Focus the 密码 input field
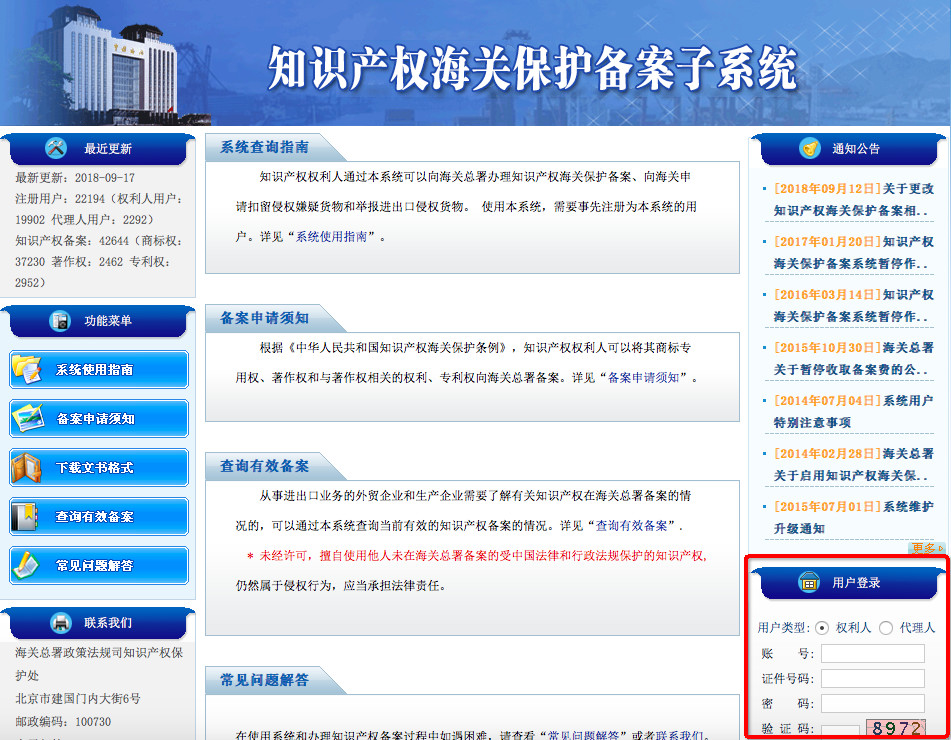The width and height of the screenshot is (951, 740). point(873,704)
